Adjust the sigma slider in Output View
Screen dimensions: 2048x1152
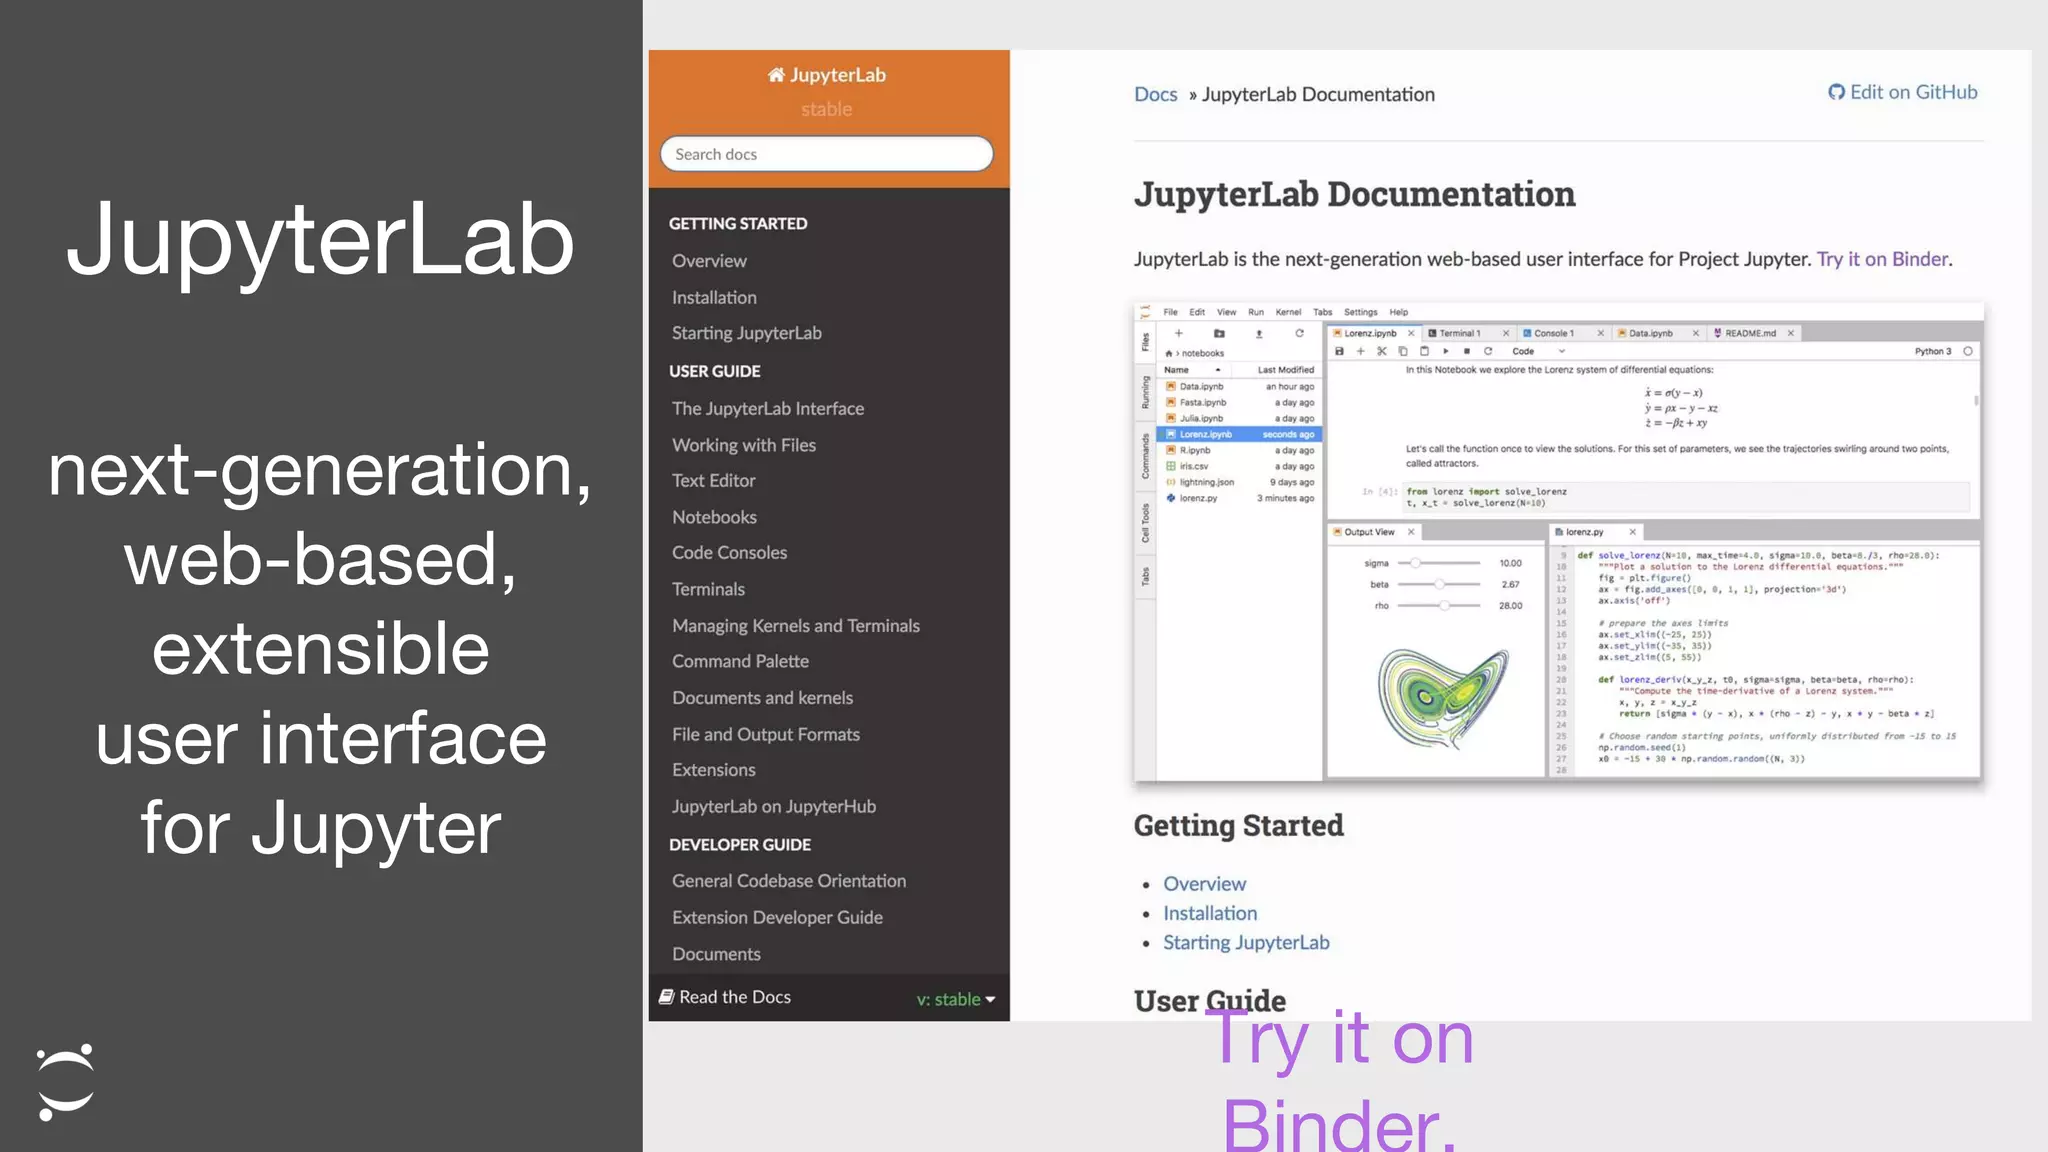(1416, 563)
